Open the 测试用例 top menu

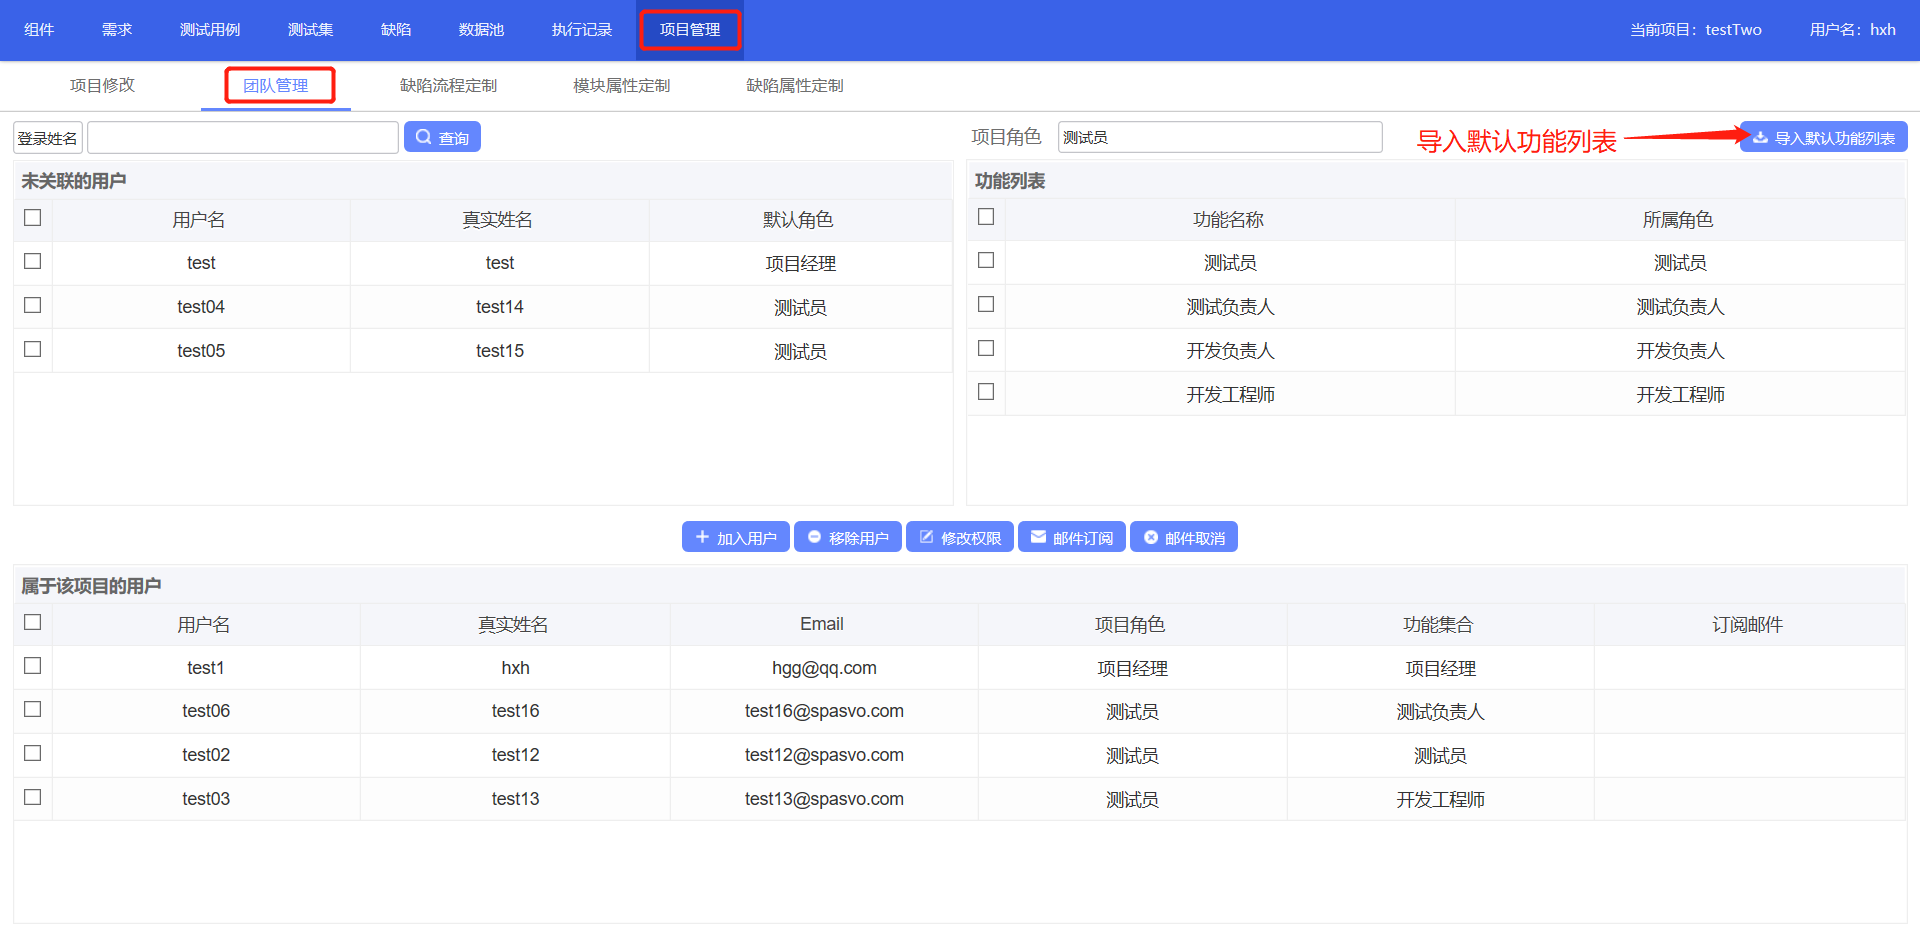210,30
